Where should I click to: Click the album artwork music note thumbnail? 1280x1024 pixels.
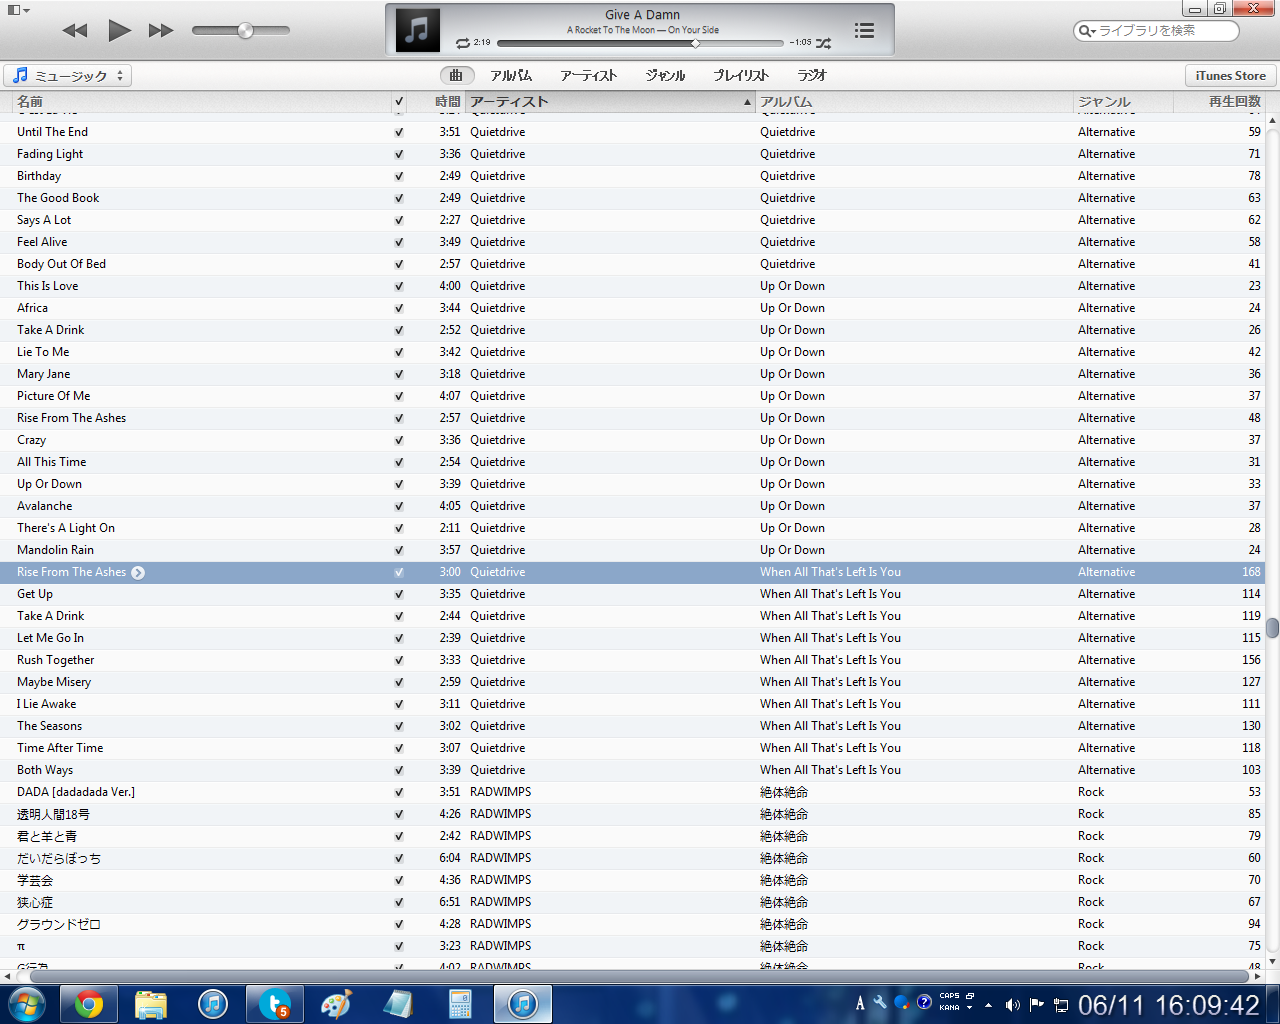pos(418,30)
